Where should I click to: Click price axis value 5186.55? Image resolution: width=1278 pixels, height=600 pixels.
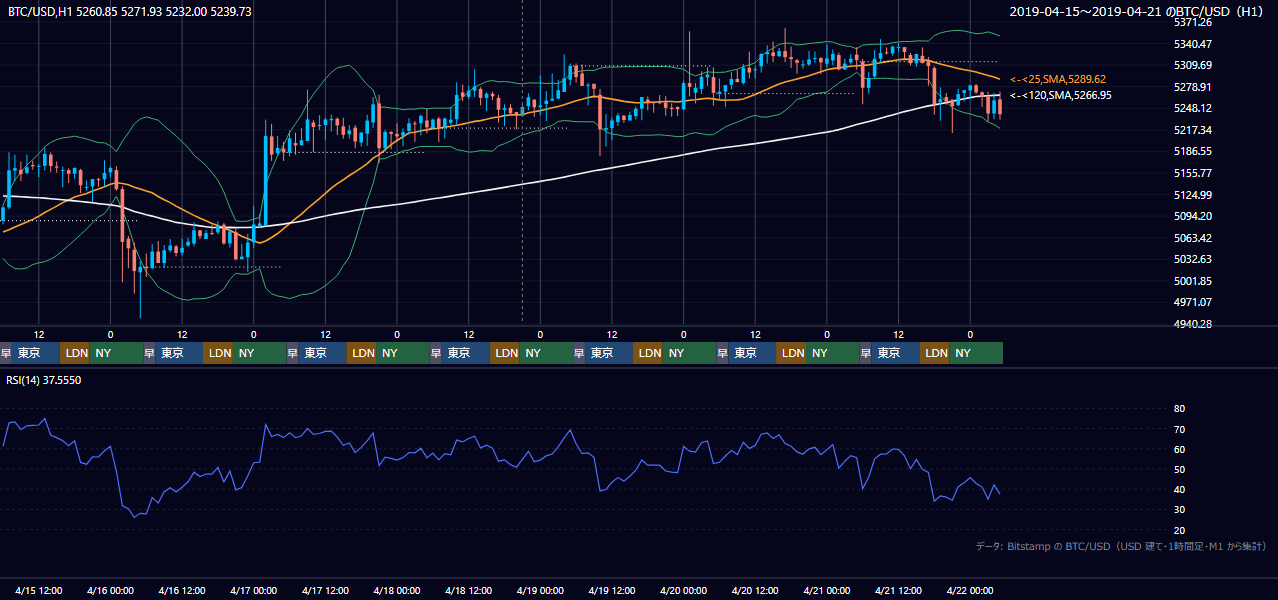1192,151
